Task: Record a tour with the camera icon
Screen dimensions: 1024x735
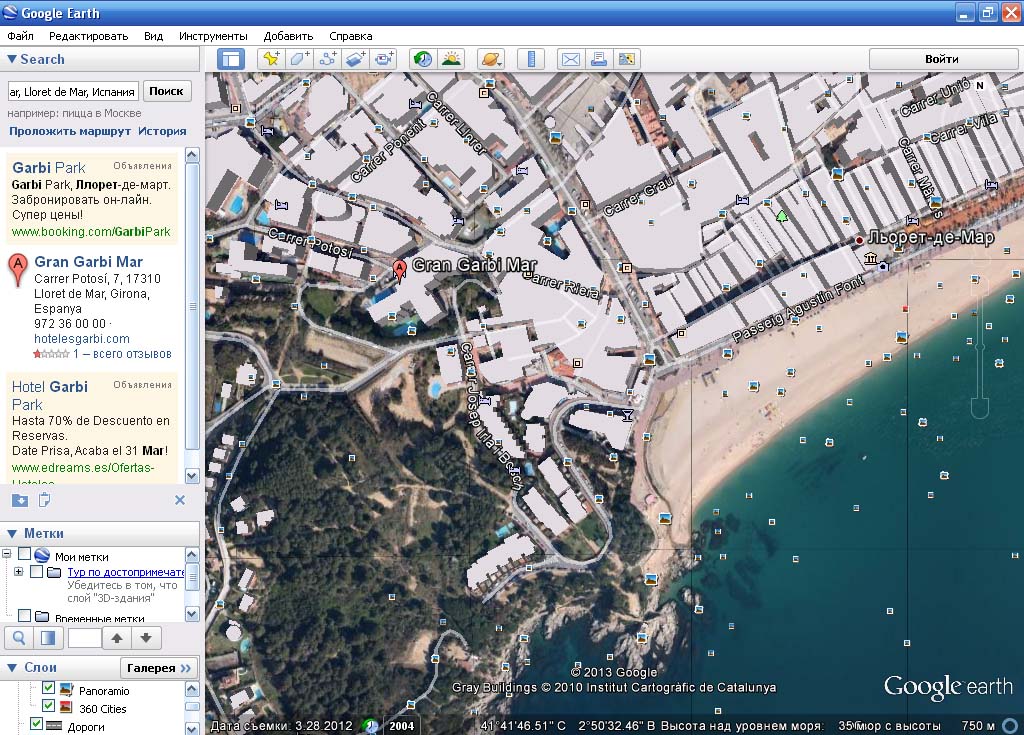Action: click(384, 59)
